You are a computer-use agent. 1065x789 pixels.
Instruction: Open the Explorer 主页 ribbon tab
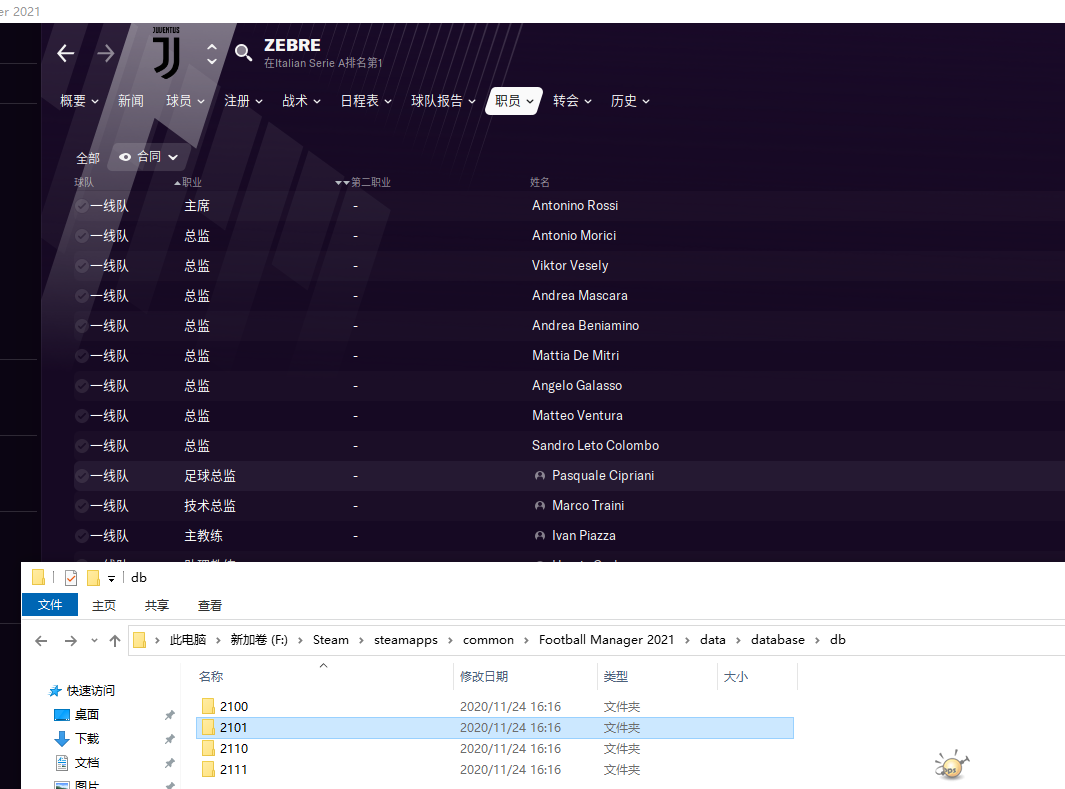point(104,606)
